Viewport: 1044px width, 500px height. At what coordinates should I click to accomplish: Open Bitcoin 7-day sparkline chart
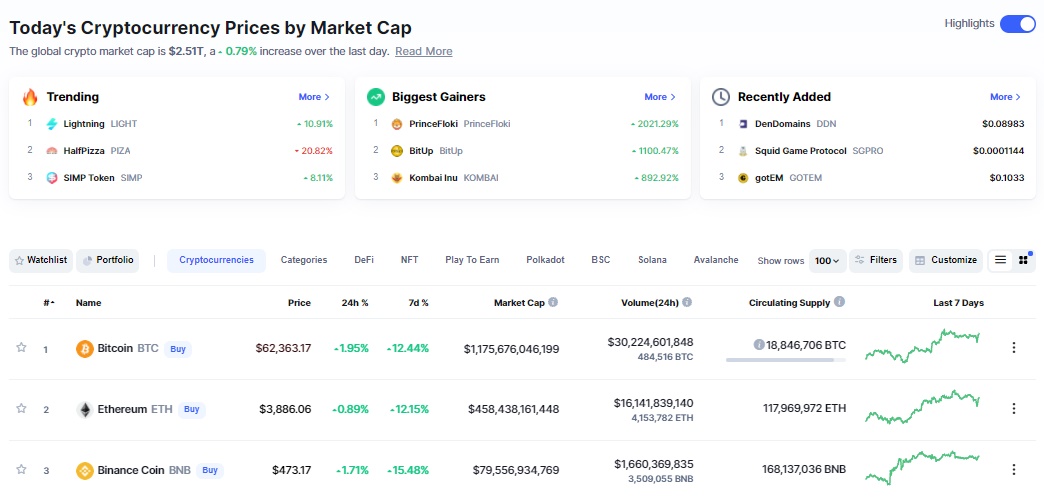click(922, 346)
